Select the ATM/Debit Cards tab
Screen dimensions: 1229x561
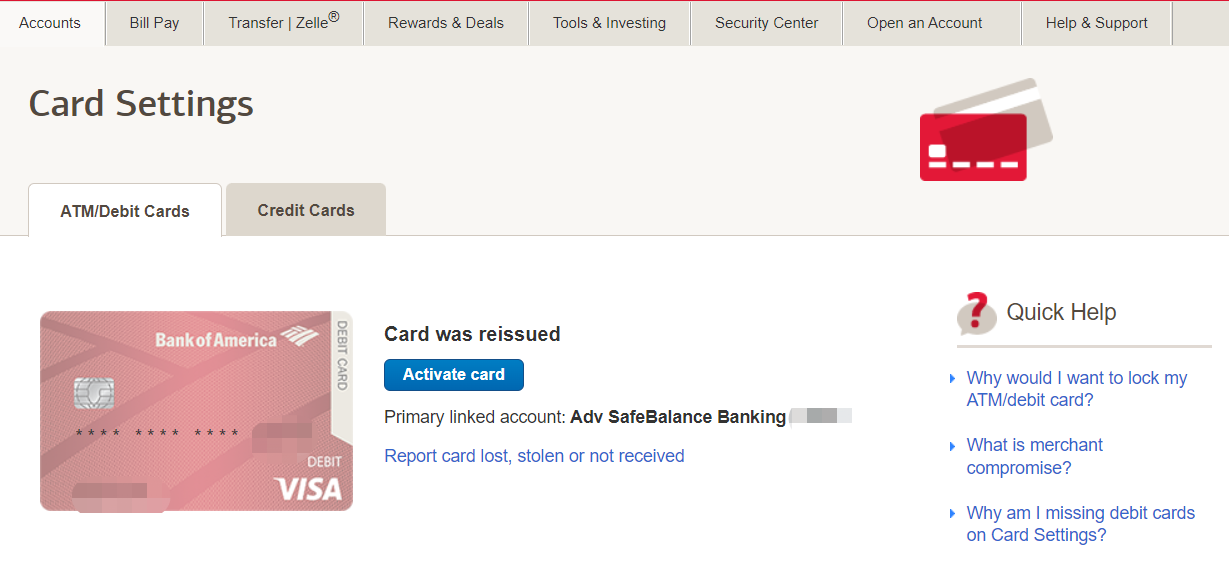[125, 211]
